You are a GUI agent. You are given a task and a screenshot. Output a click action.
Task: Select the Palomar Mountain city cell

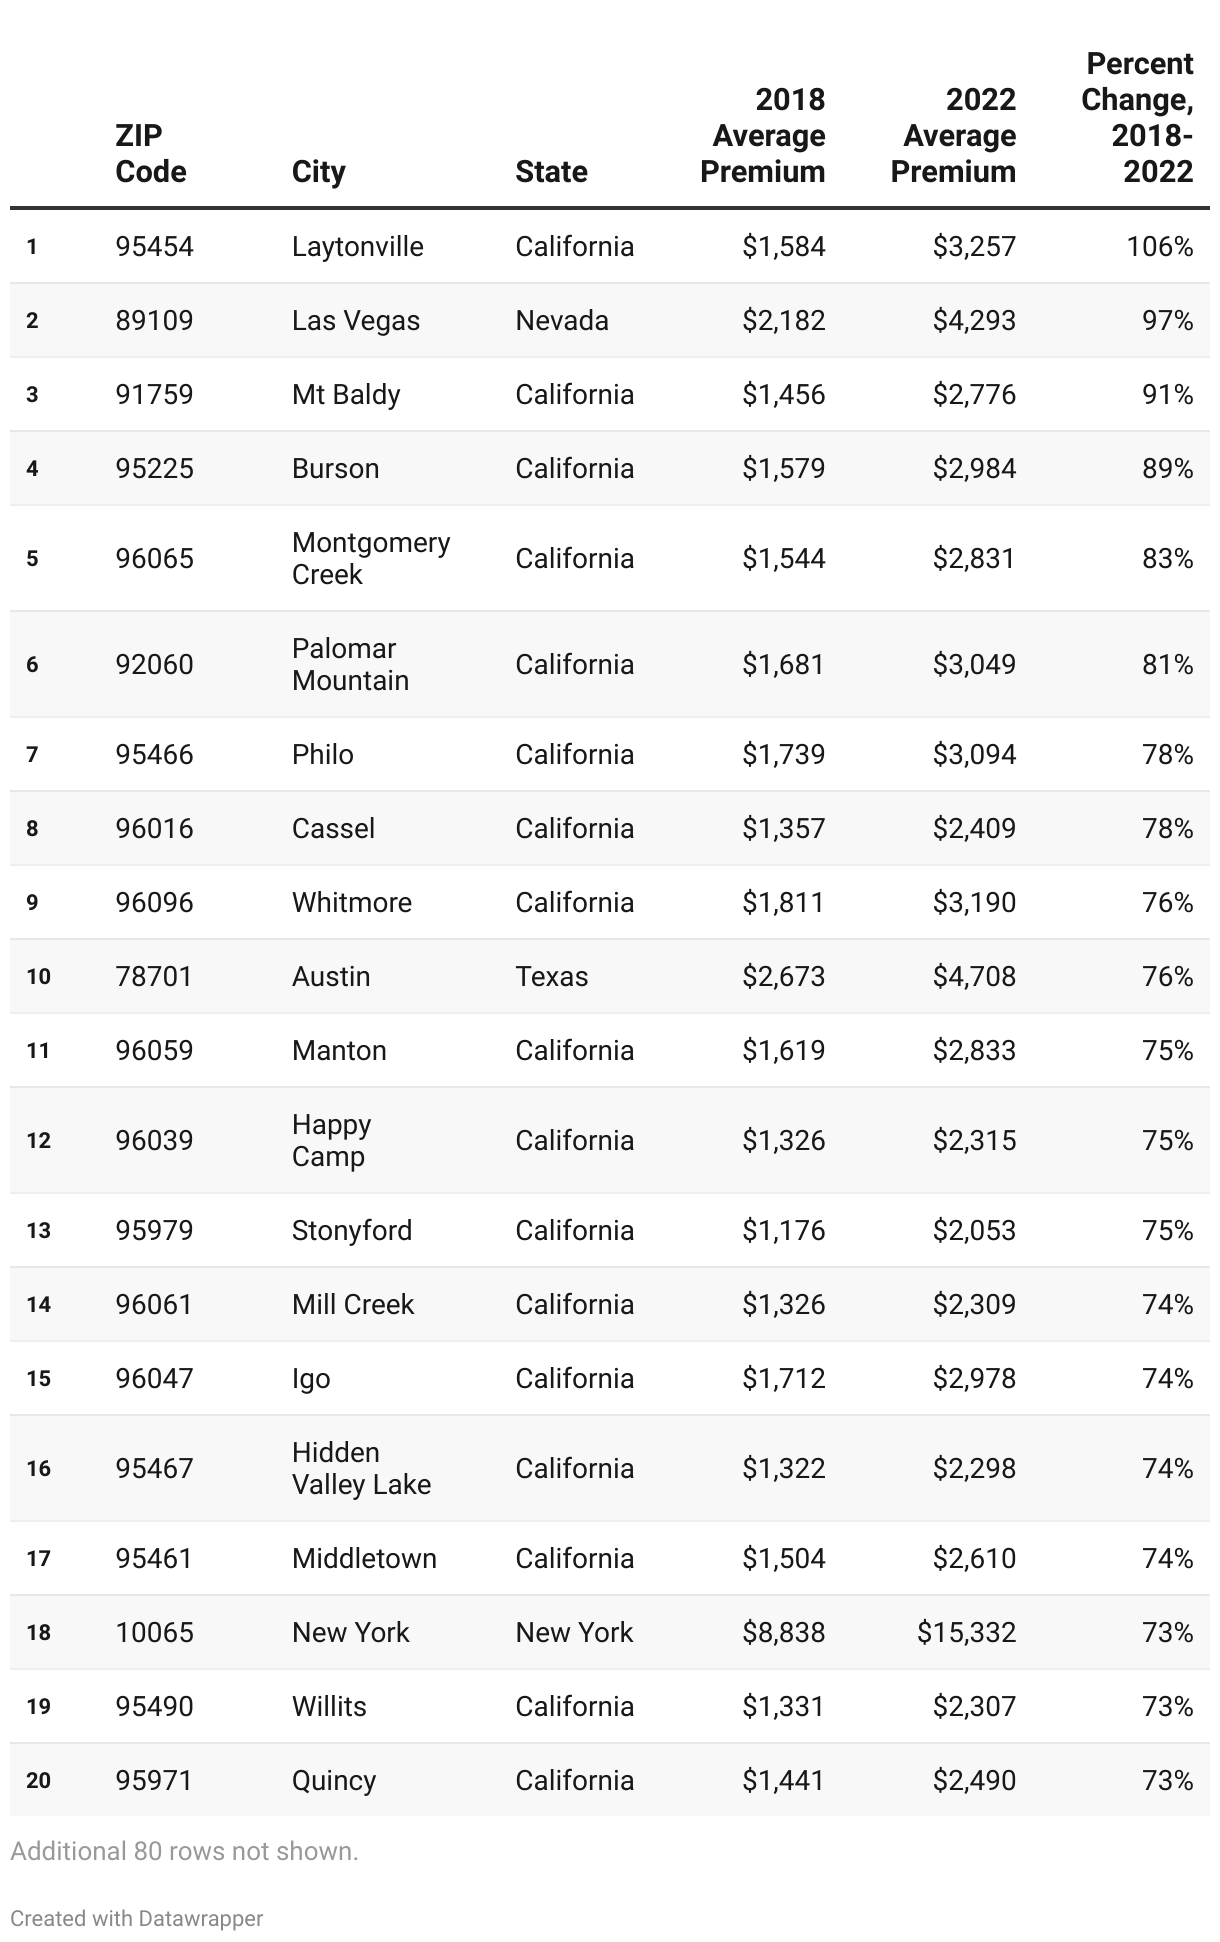350,664
